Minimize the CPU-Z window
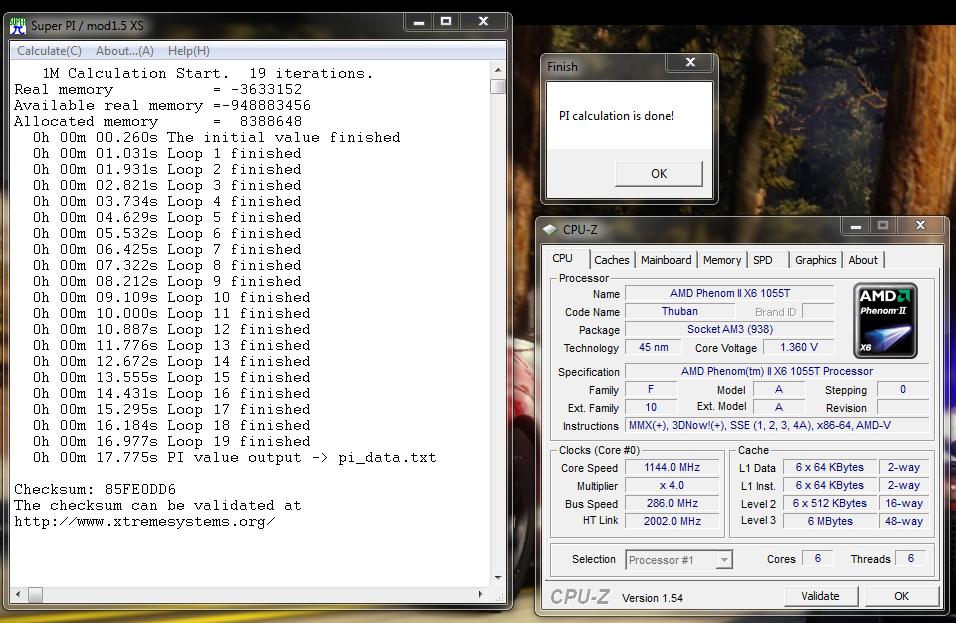 pyautogui.click(x=856, y=226)
